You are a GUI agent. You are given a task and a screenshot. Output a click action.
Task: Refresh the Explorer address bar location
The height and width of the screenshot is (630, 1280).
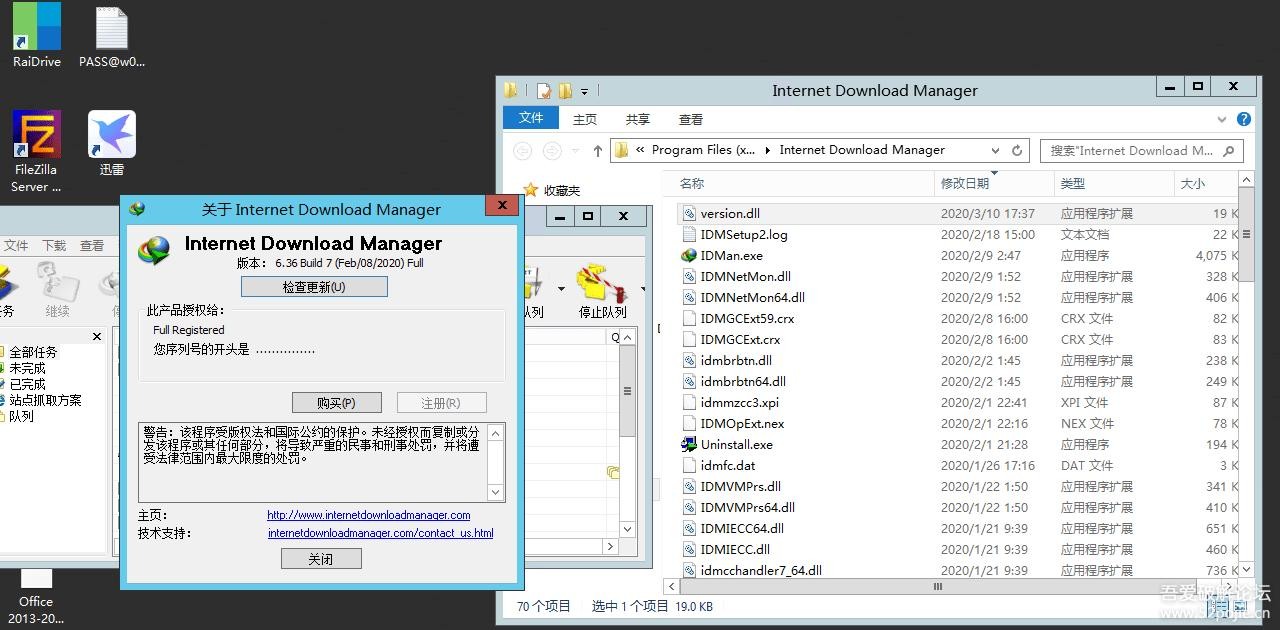[x=1017, y=150]
